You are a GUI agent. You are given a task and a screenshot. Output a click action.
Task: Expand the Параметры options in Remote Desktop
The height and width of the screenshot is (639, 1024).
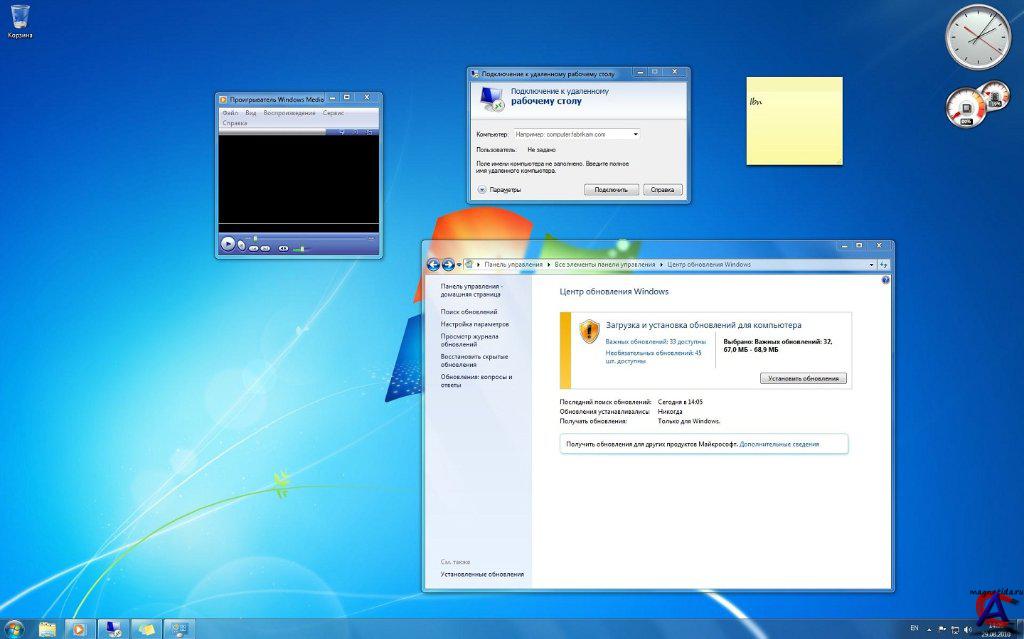pyautogui.click(x=481, y=190)
